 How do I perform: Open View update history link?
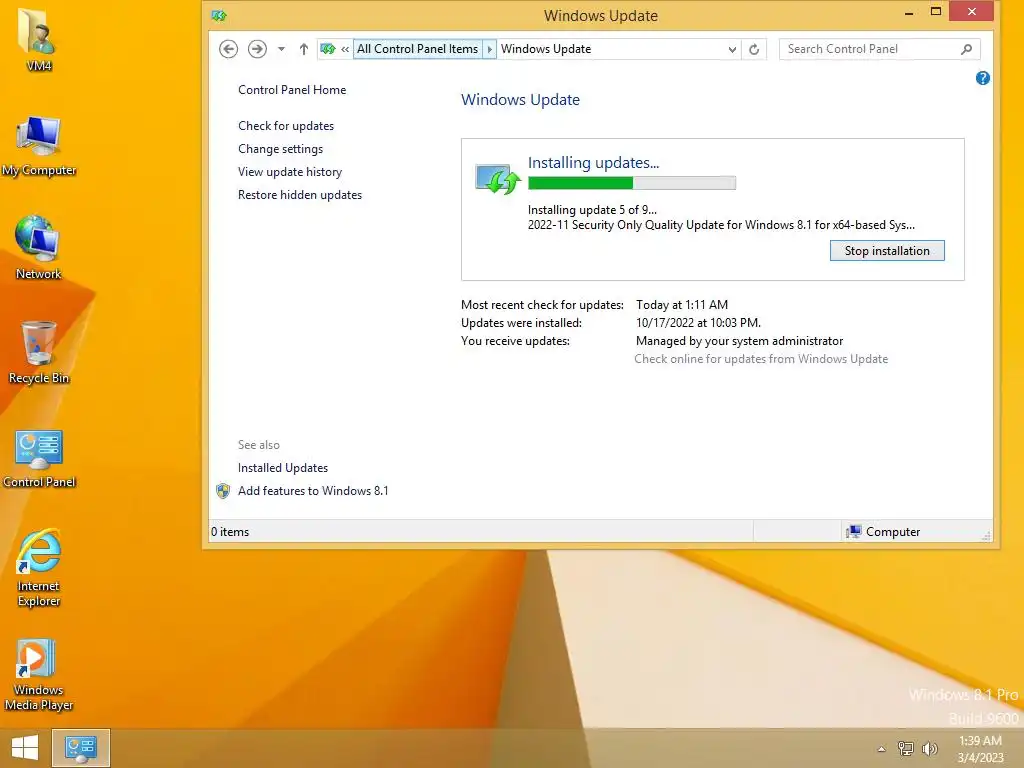point(290,172)
